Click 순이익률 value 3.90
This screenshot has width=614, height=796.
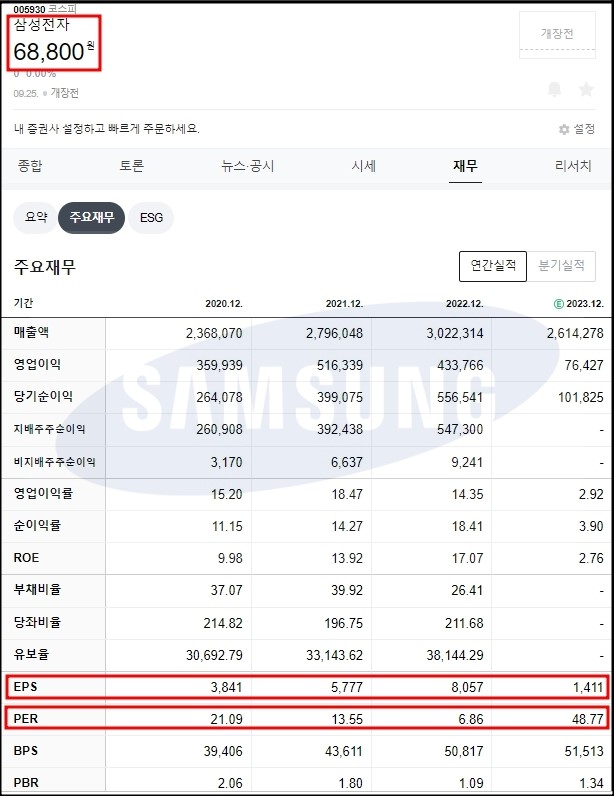(x=591, y=526)
